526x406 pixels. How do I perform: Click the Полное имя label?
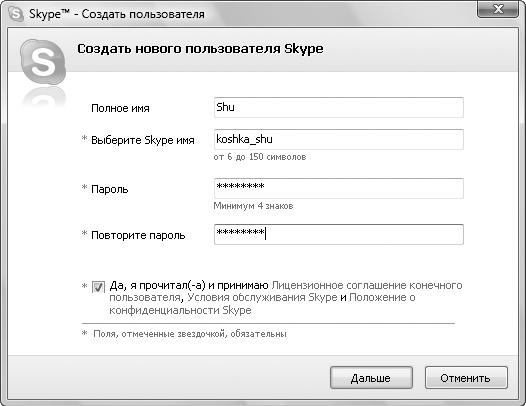click(120, 108)
